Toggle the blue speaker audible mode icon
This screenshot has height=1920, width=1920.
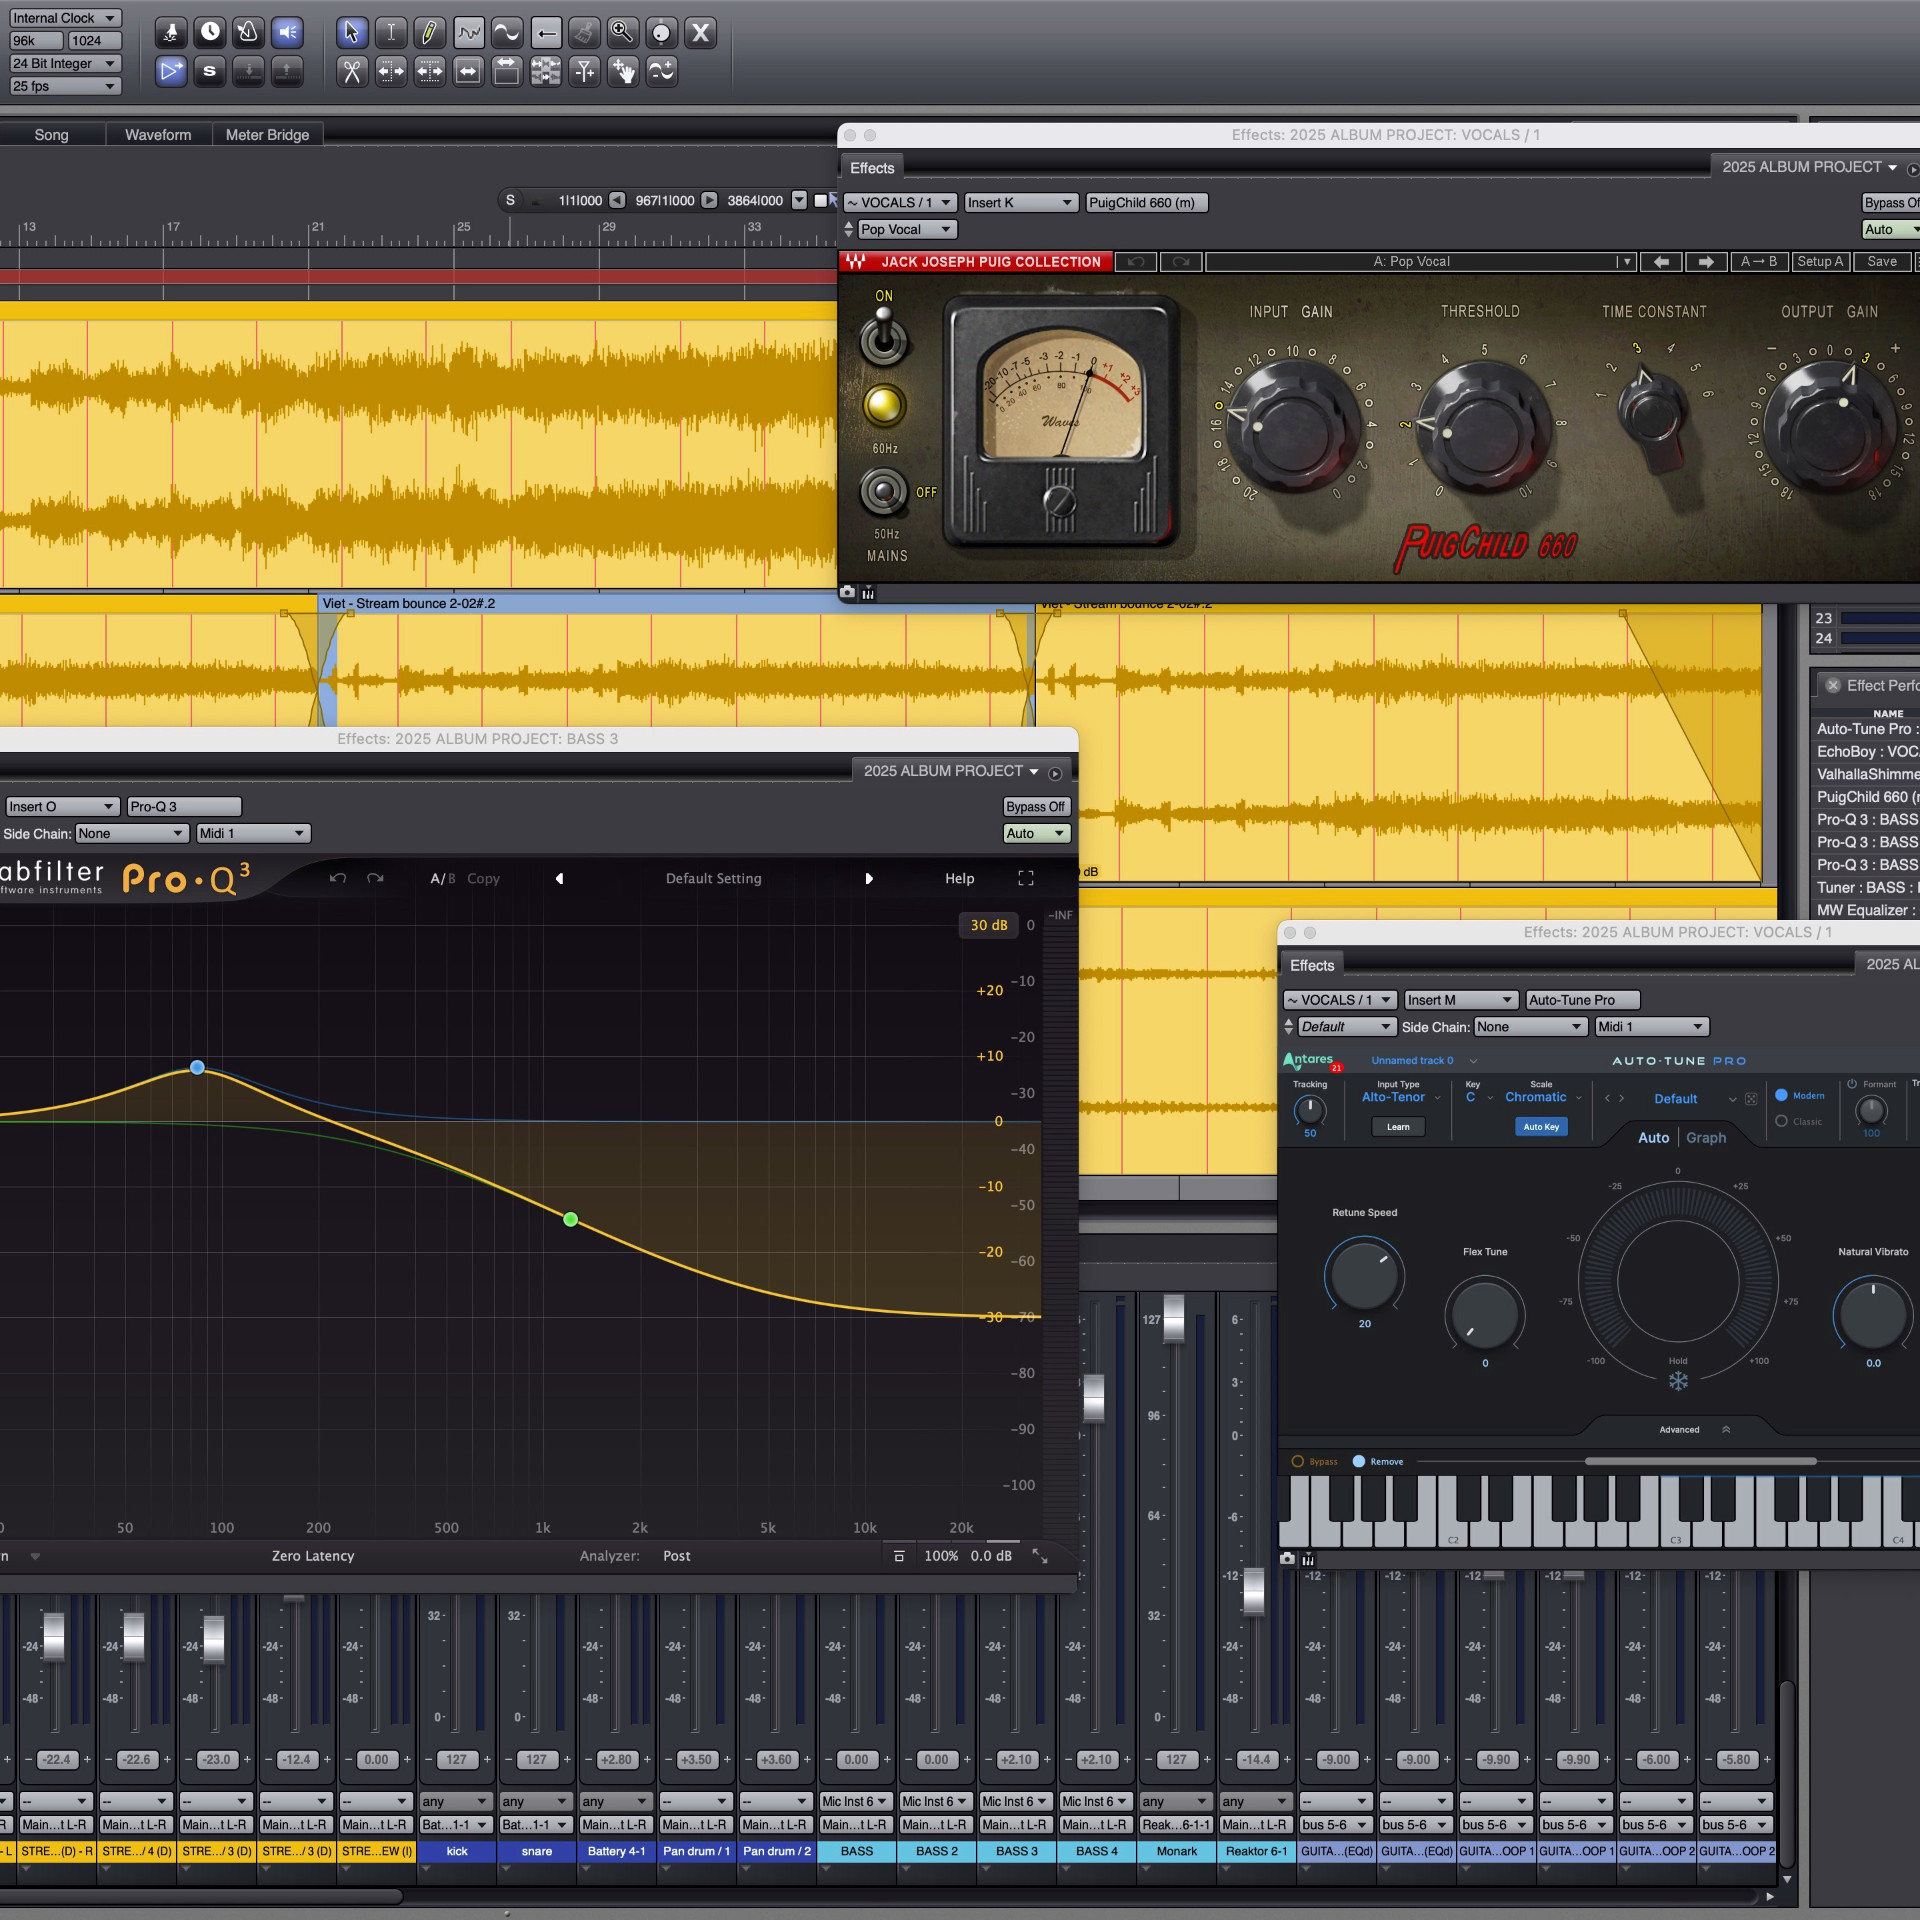coord(287,33)
